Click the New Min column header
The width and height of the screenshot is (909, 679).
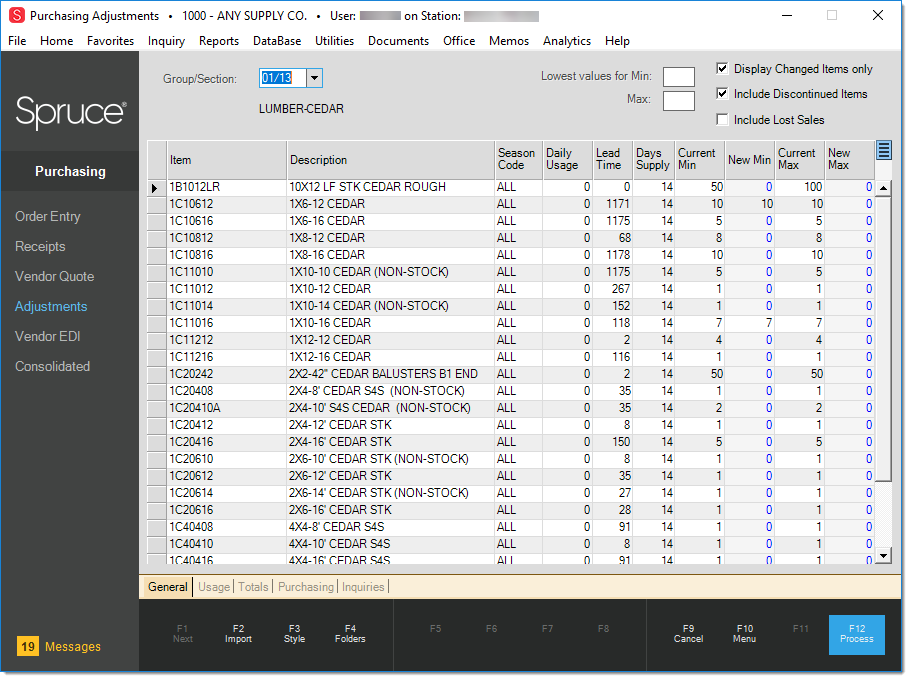[750, 159]
